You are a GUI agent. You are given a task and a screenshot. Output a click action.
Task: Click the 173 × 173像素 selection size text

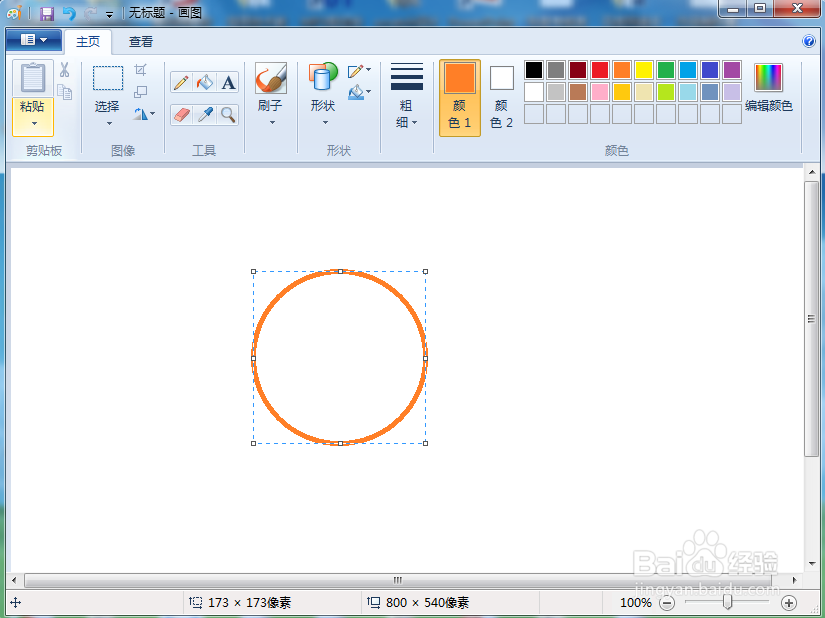pyautogui.click(x=249, y=603)
